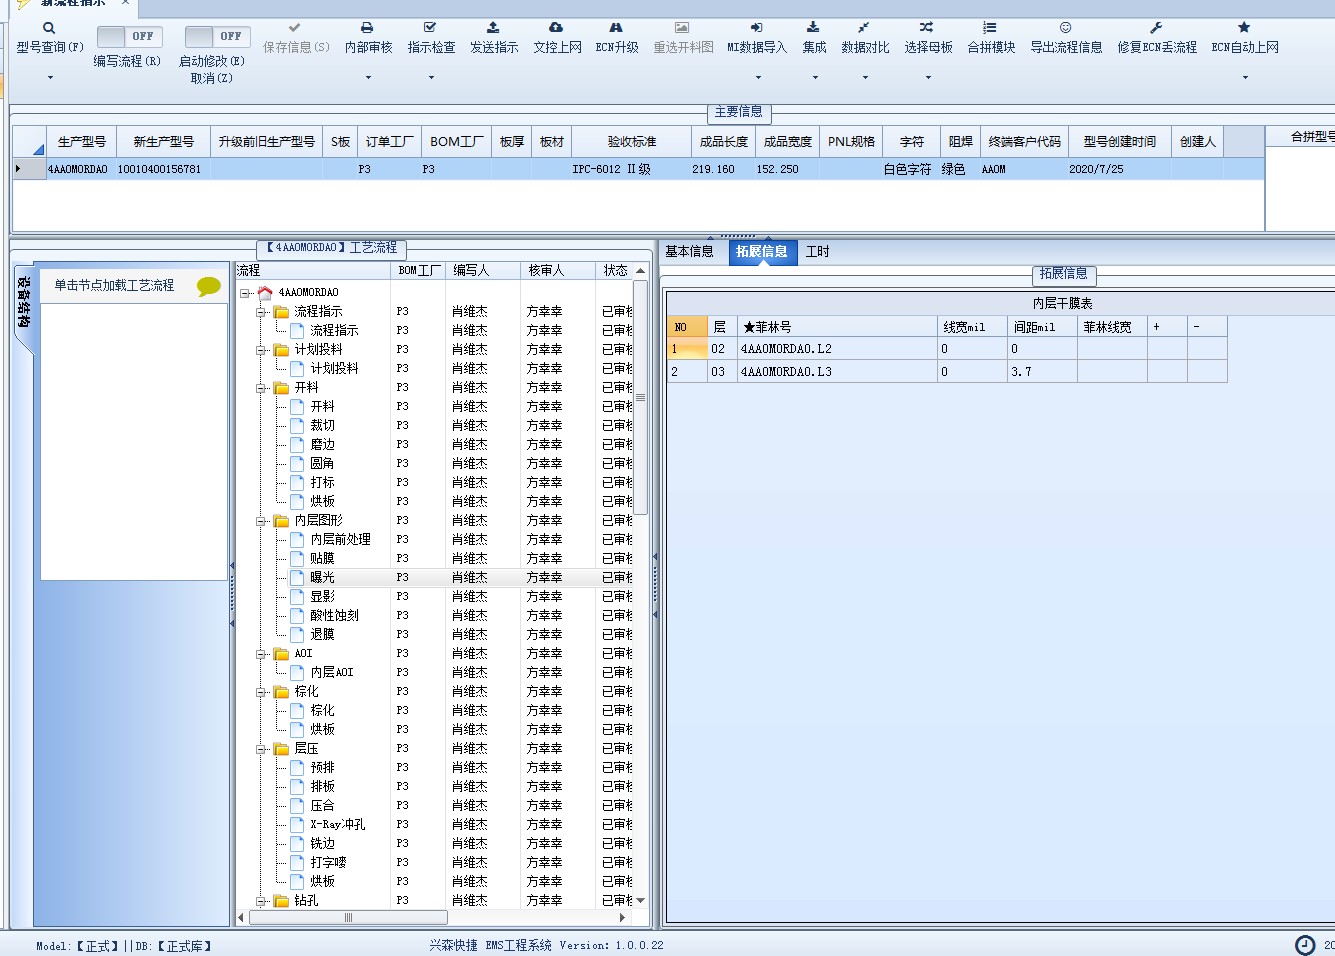Viewport: 1335px width, 956px height.
Task: Click the 修复ECN丢流程 wrench icon
Action: point(1156,28)
